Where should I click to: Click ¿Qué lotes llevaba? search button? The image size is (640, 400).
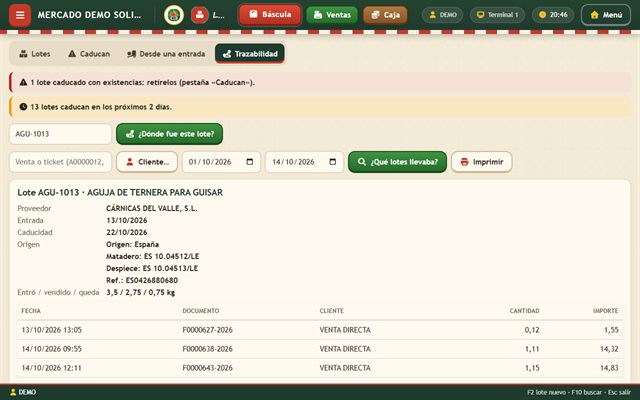(x=398, y=162)
